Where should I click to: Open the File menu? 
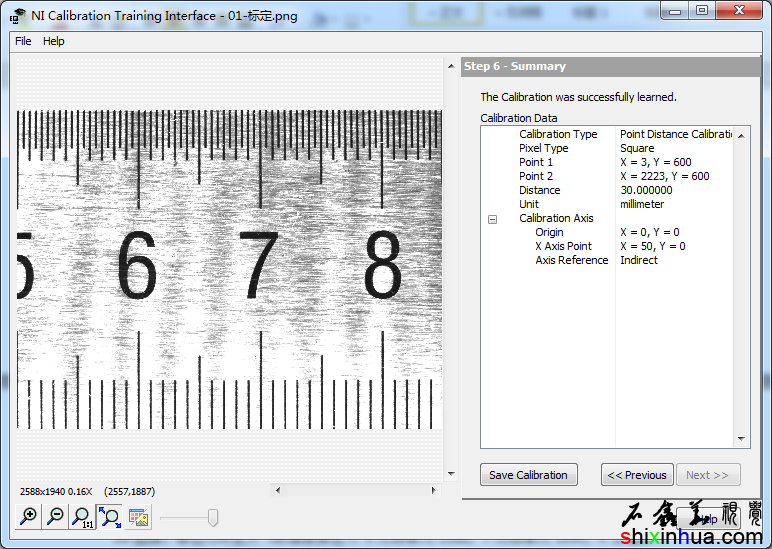click(23, 41)
